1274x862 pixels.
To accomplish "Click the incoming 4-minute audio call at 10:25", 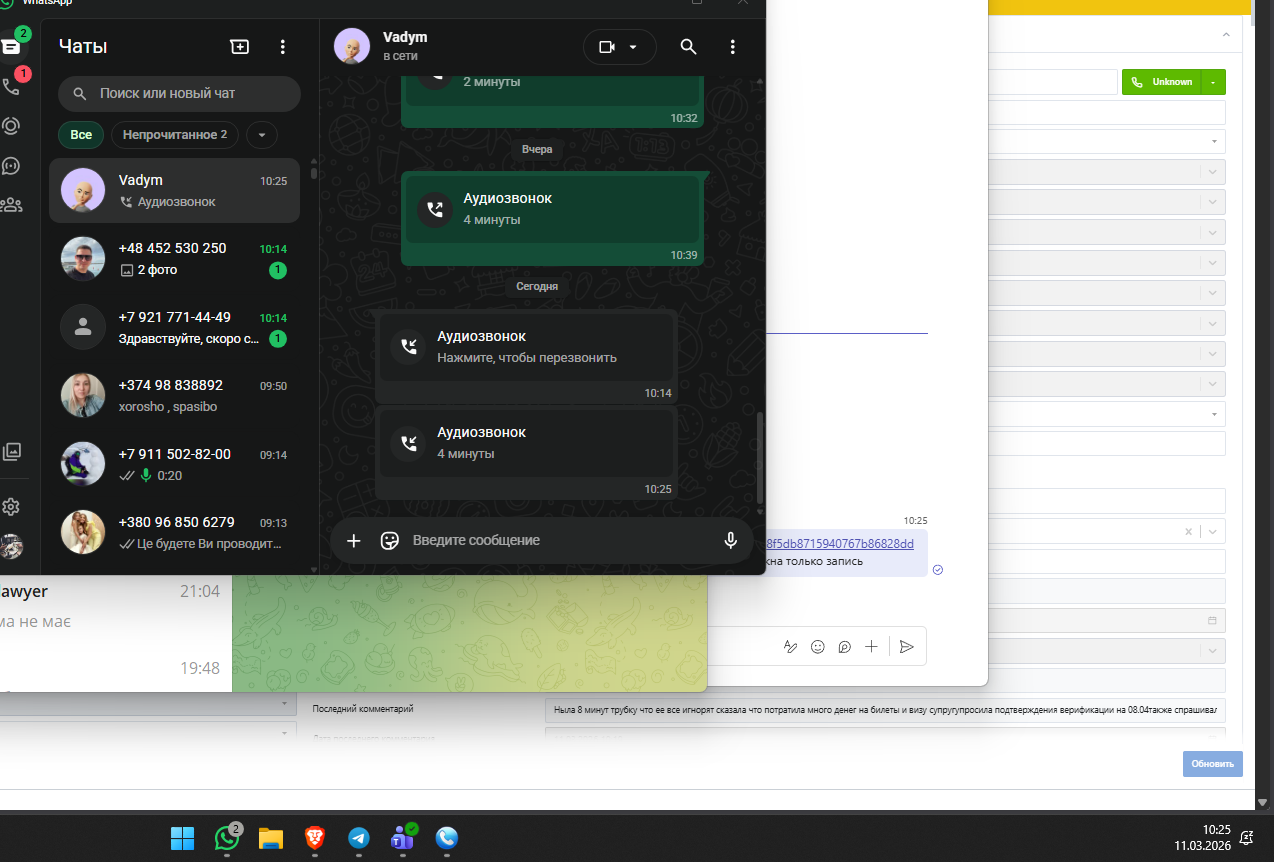I will (526, 452).
